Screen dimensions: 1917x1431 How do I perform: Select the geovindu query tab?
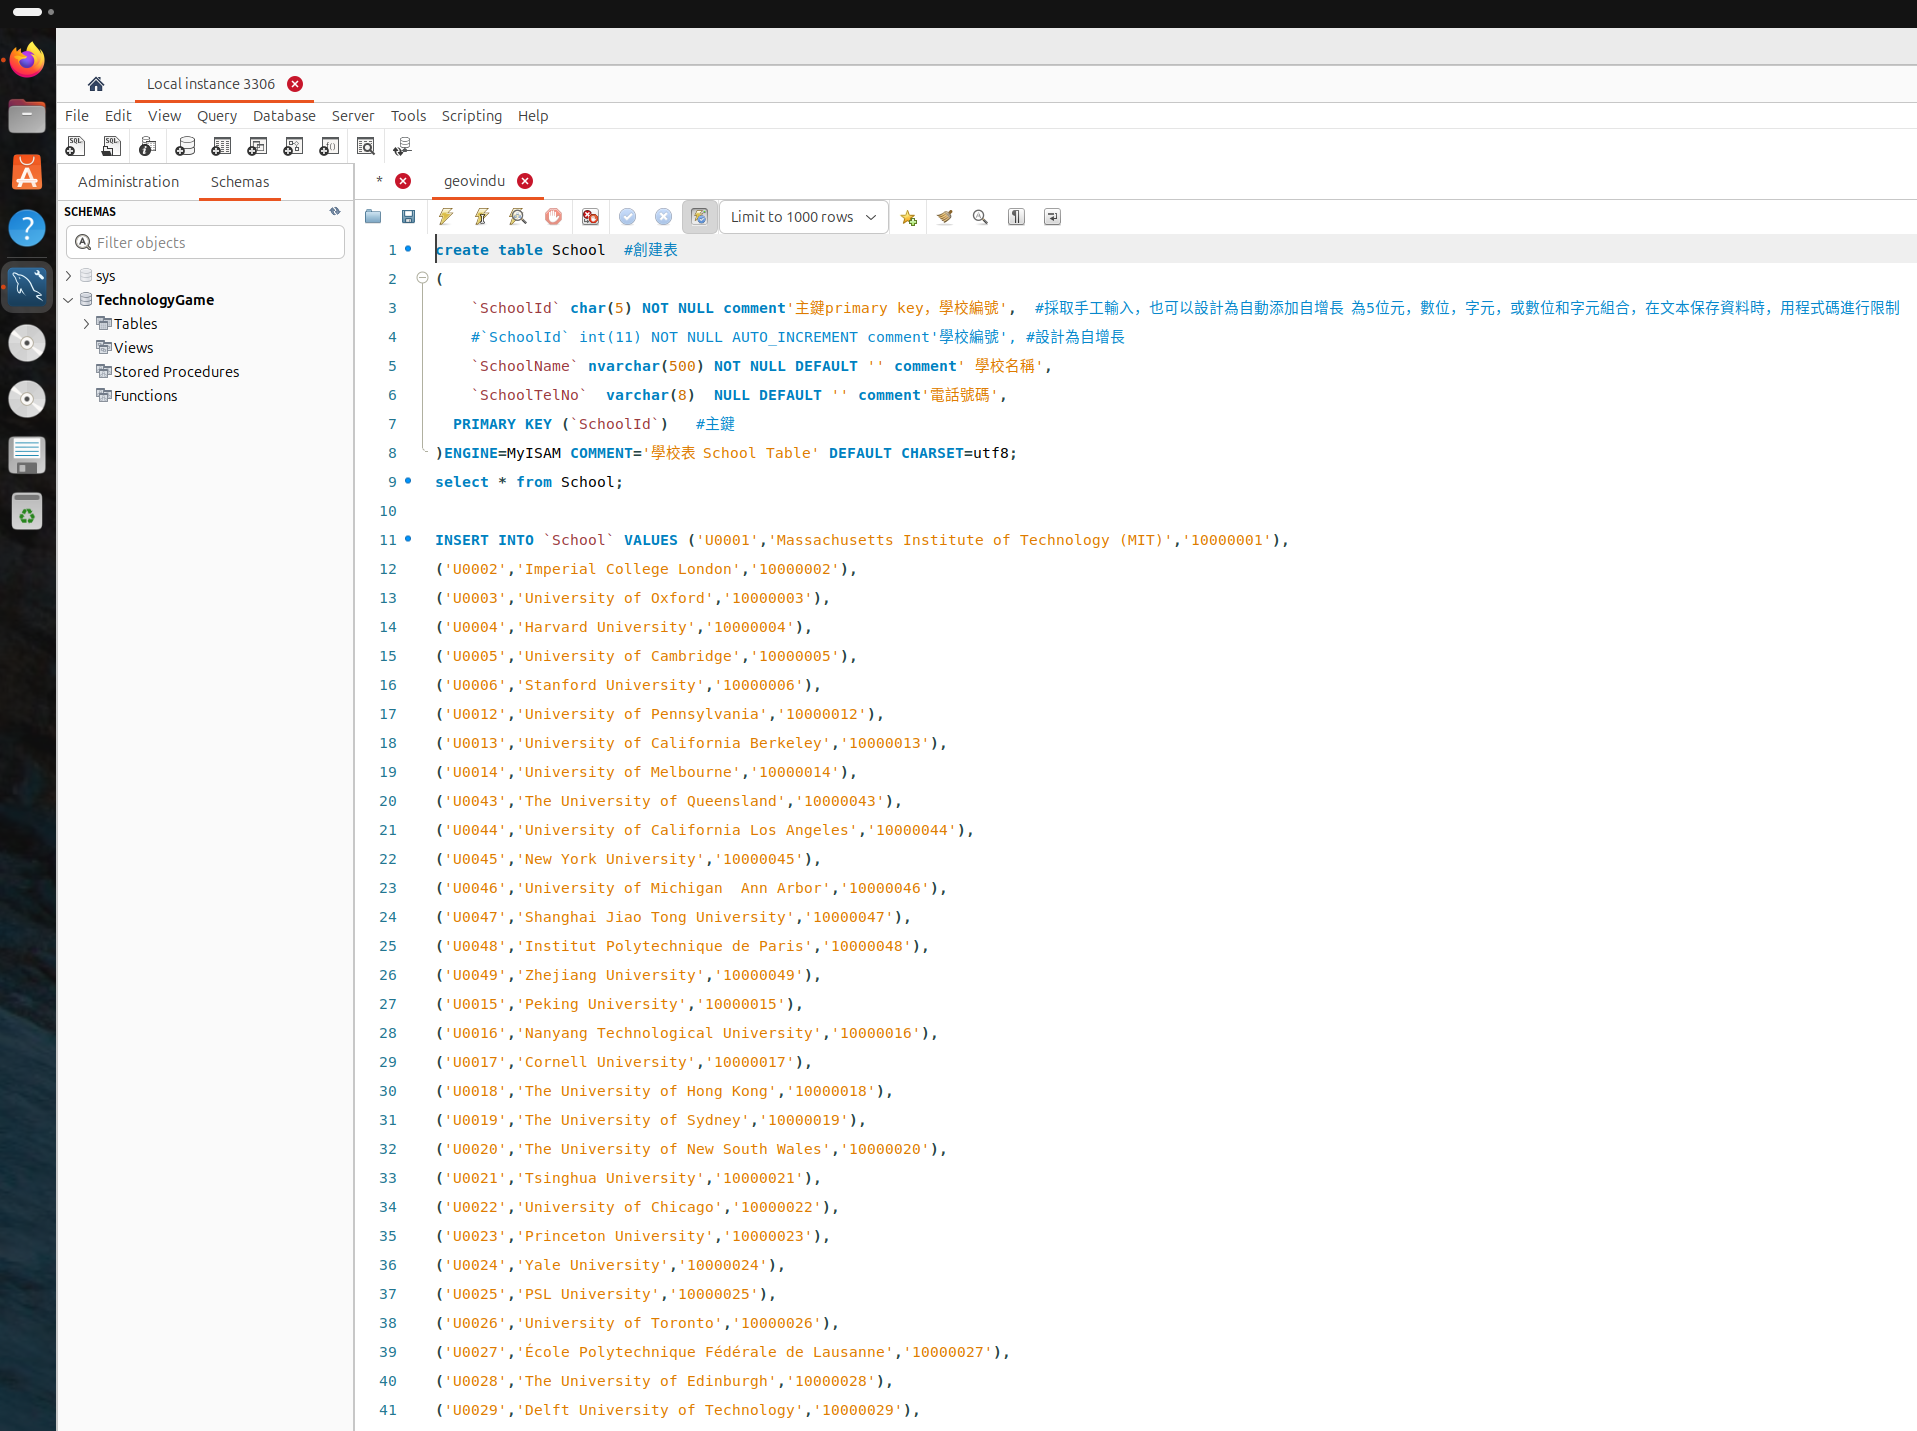(474, 181)
